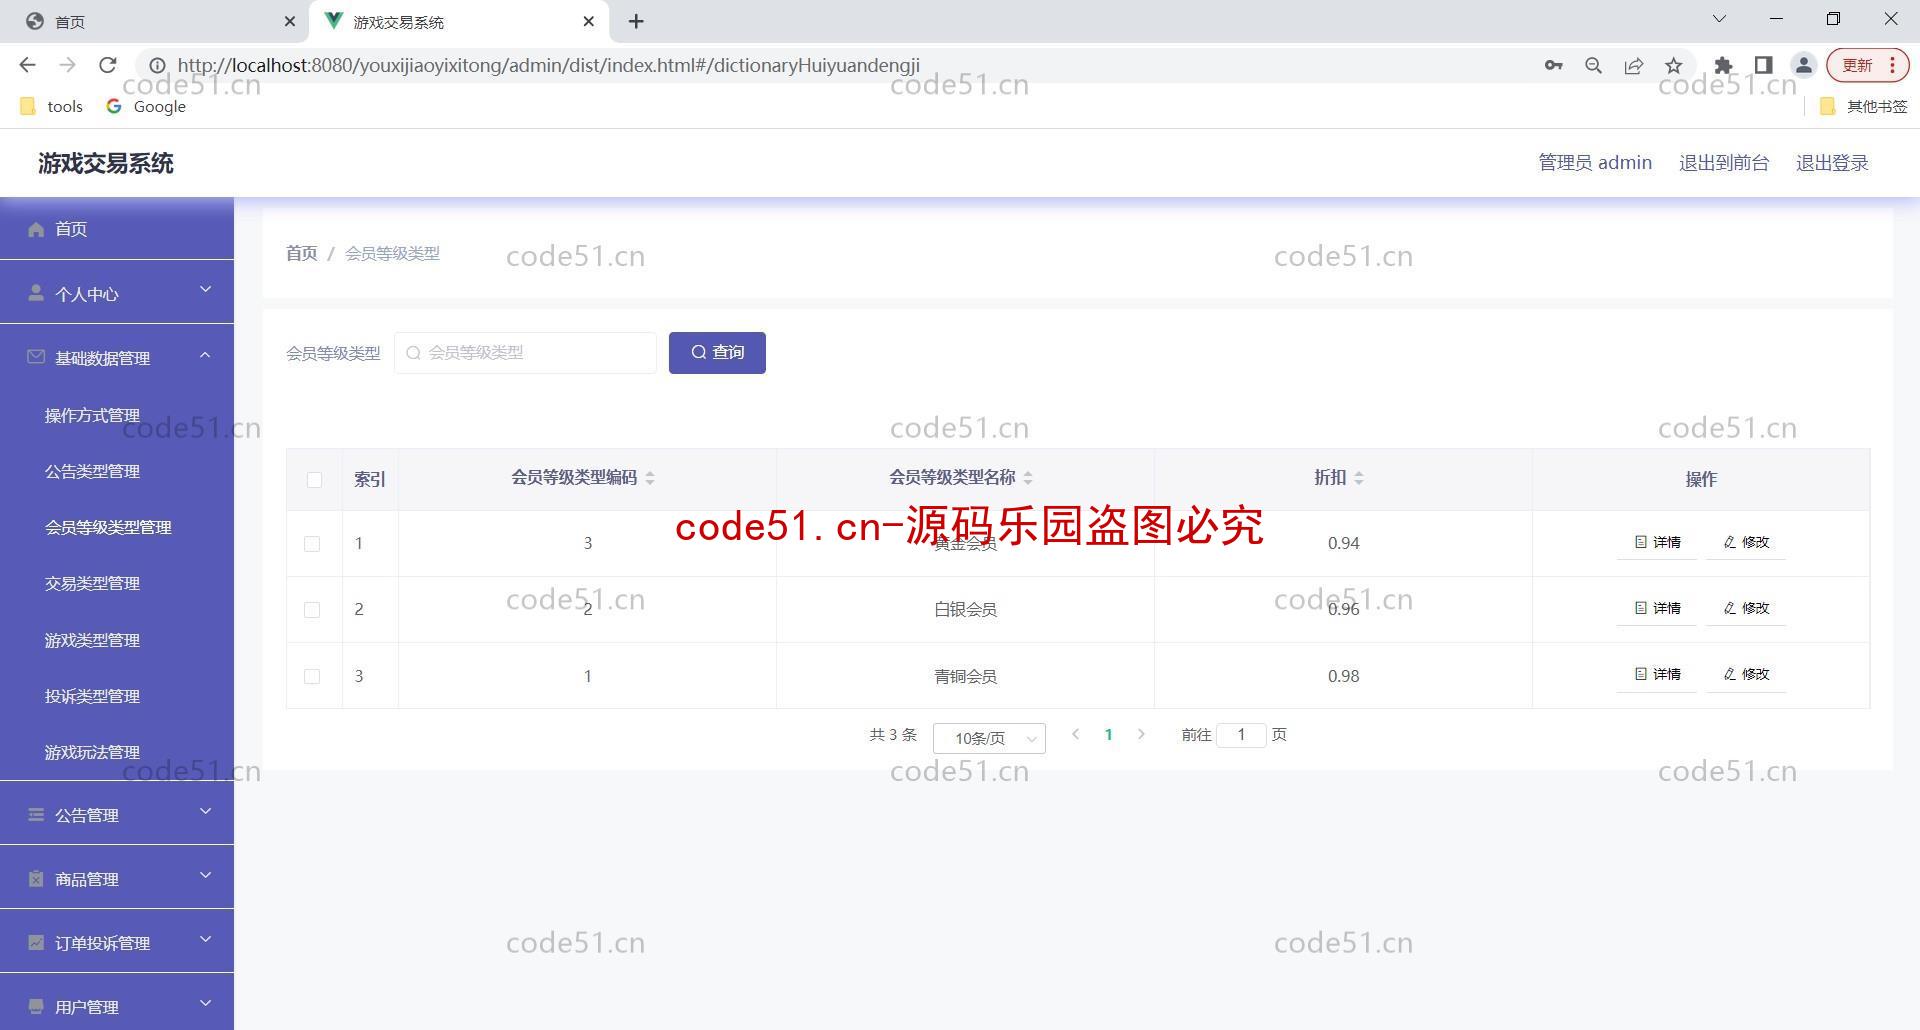Open 操作方式管理 in the sidebar
1920x1030 pixels.
(92, 415)
